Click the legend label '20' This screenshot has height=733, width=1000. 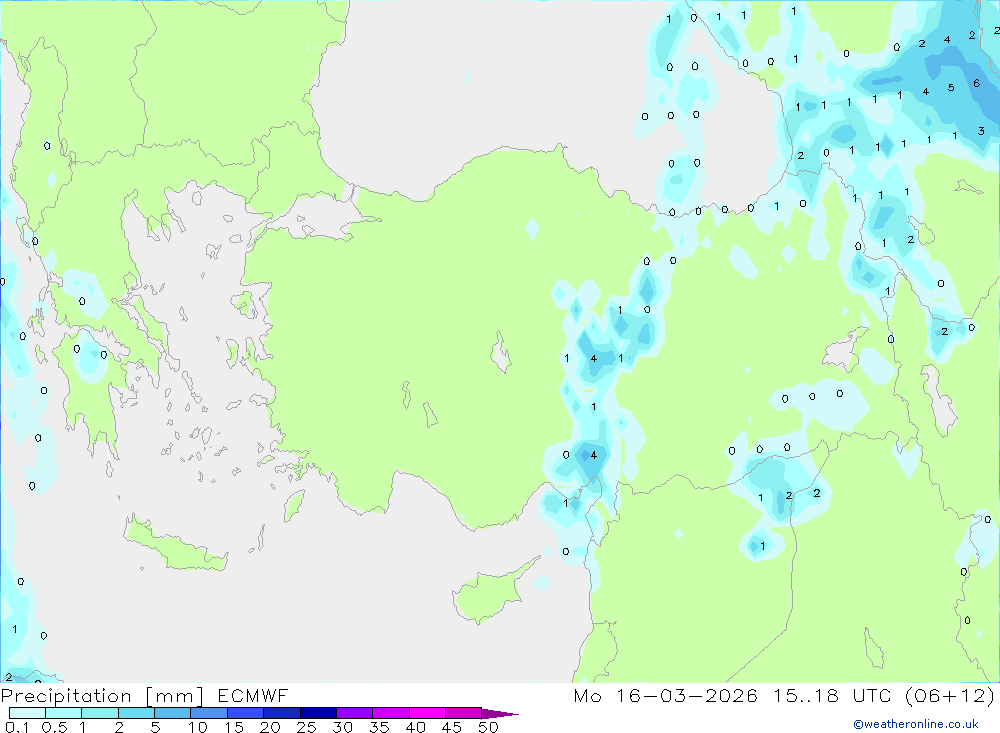point(270,727)
